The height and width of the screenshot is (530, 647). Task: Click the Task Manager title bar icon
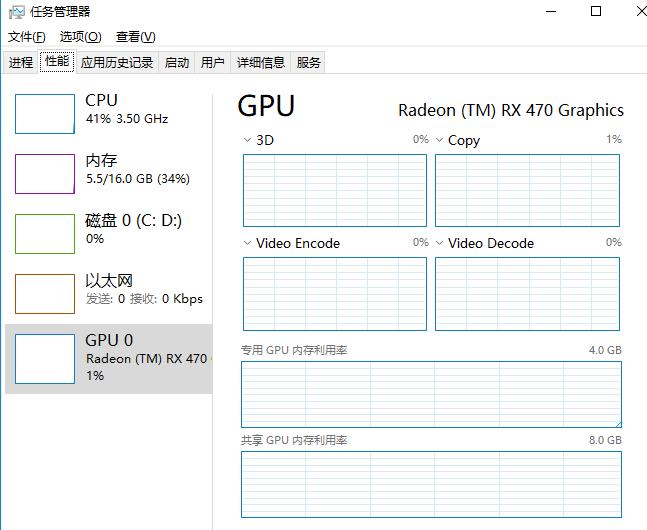(17, 12)
